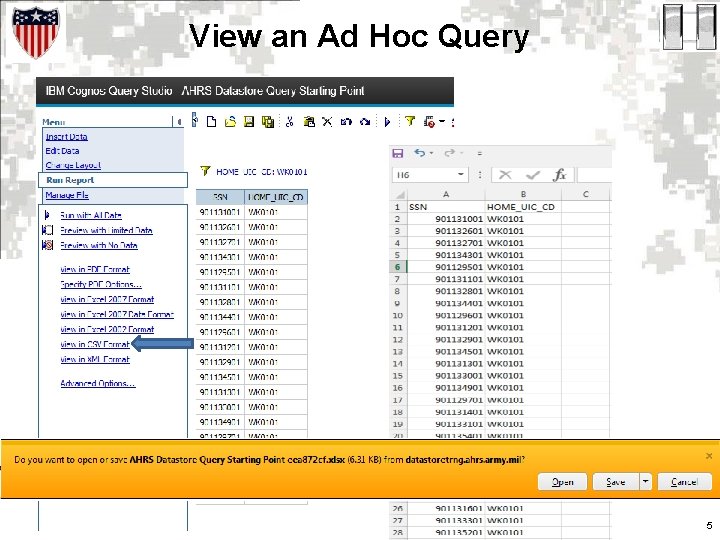The height and width of the screenshot is (540, 720).
Task: Click the Delete X icon in Cognos toolbar
Action: click(x=327, y=122)
